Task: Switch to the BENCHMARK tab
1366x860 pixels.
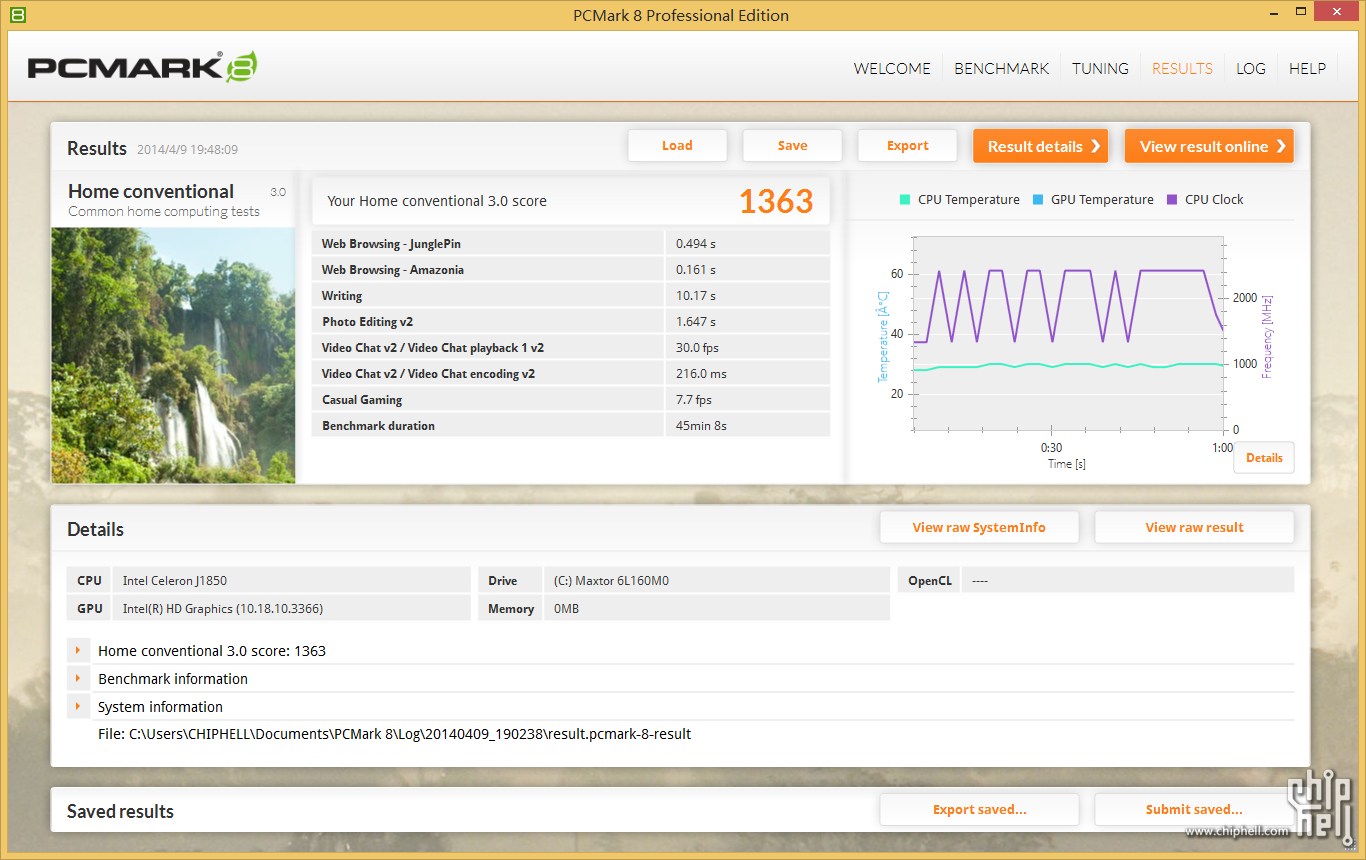Action: [x=1001, y=68]
